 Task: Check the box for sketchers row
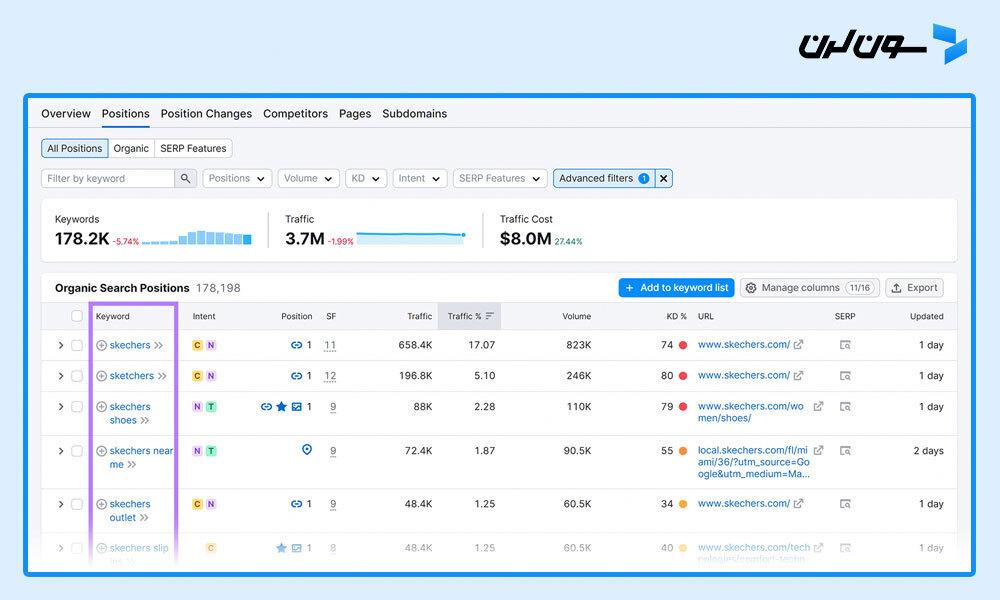pyautogui.click(x=77, y=376)
